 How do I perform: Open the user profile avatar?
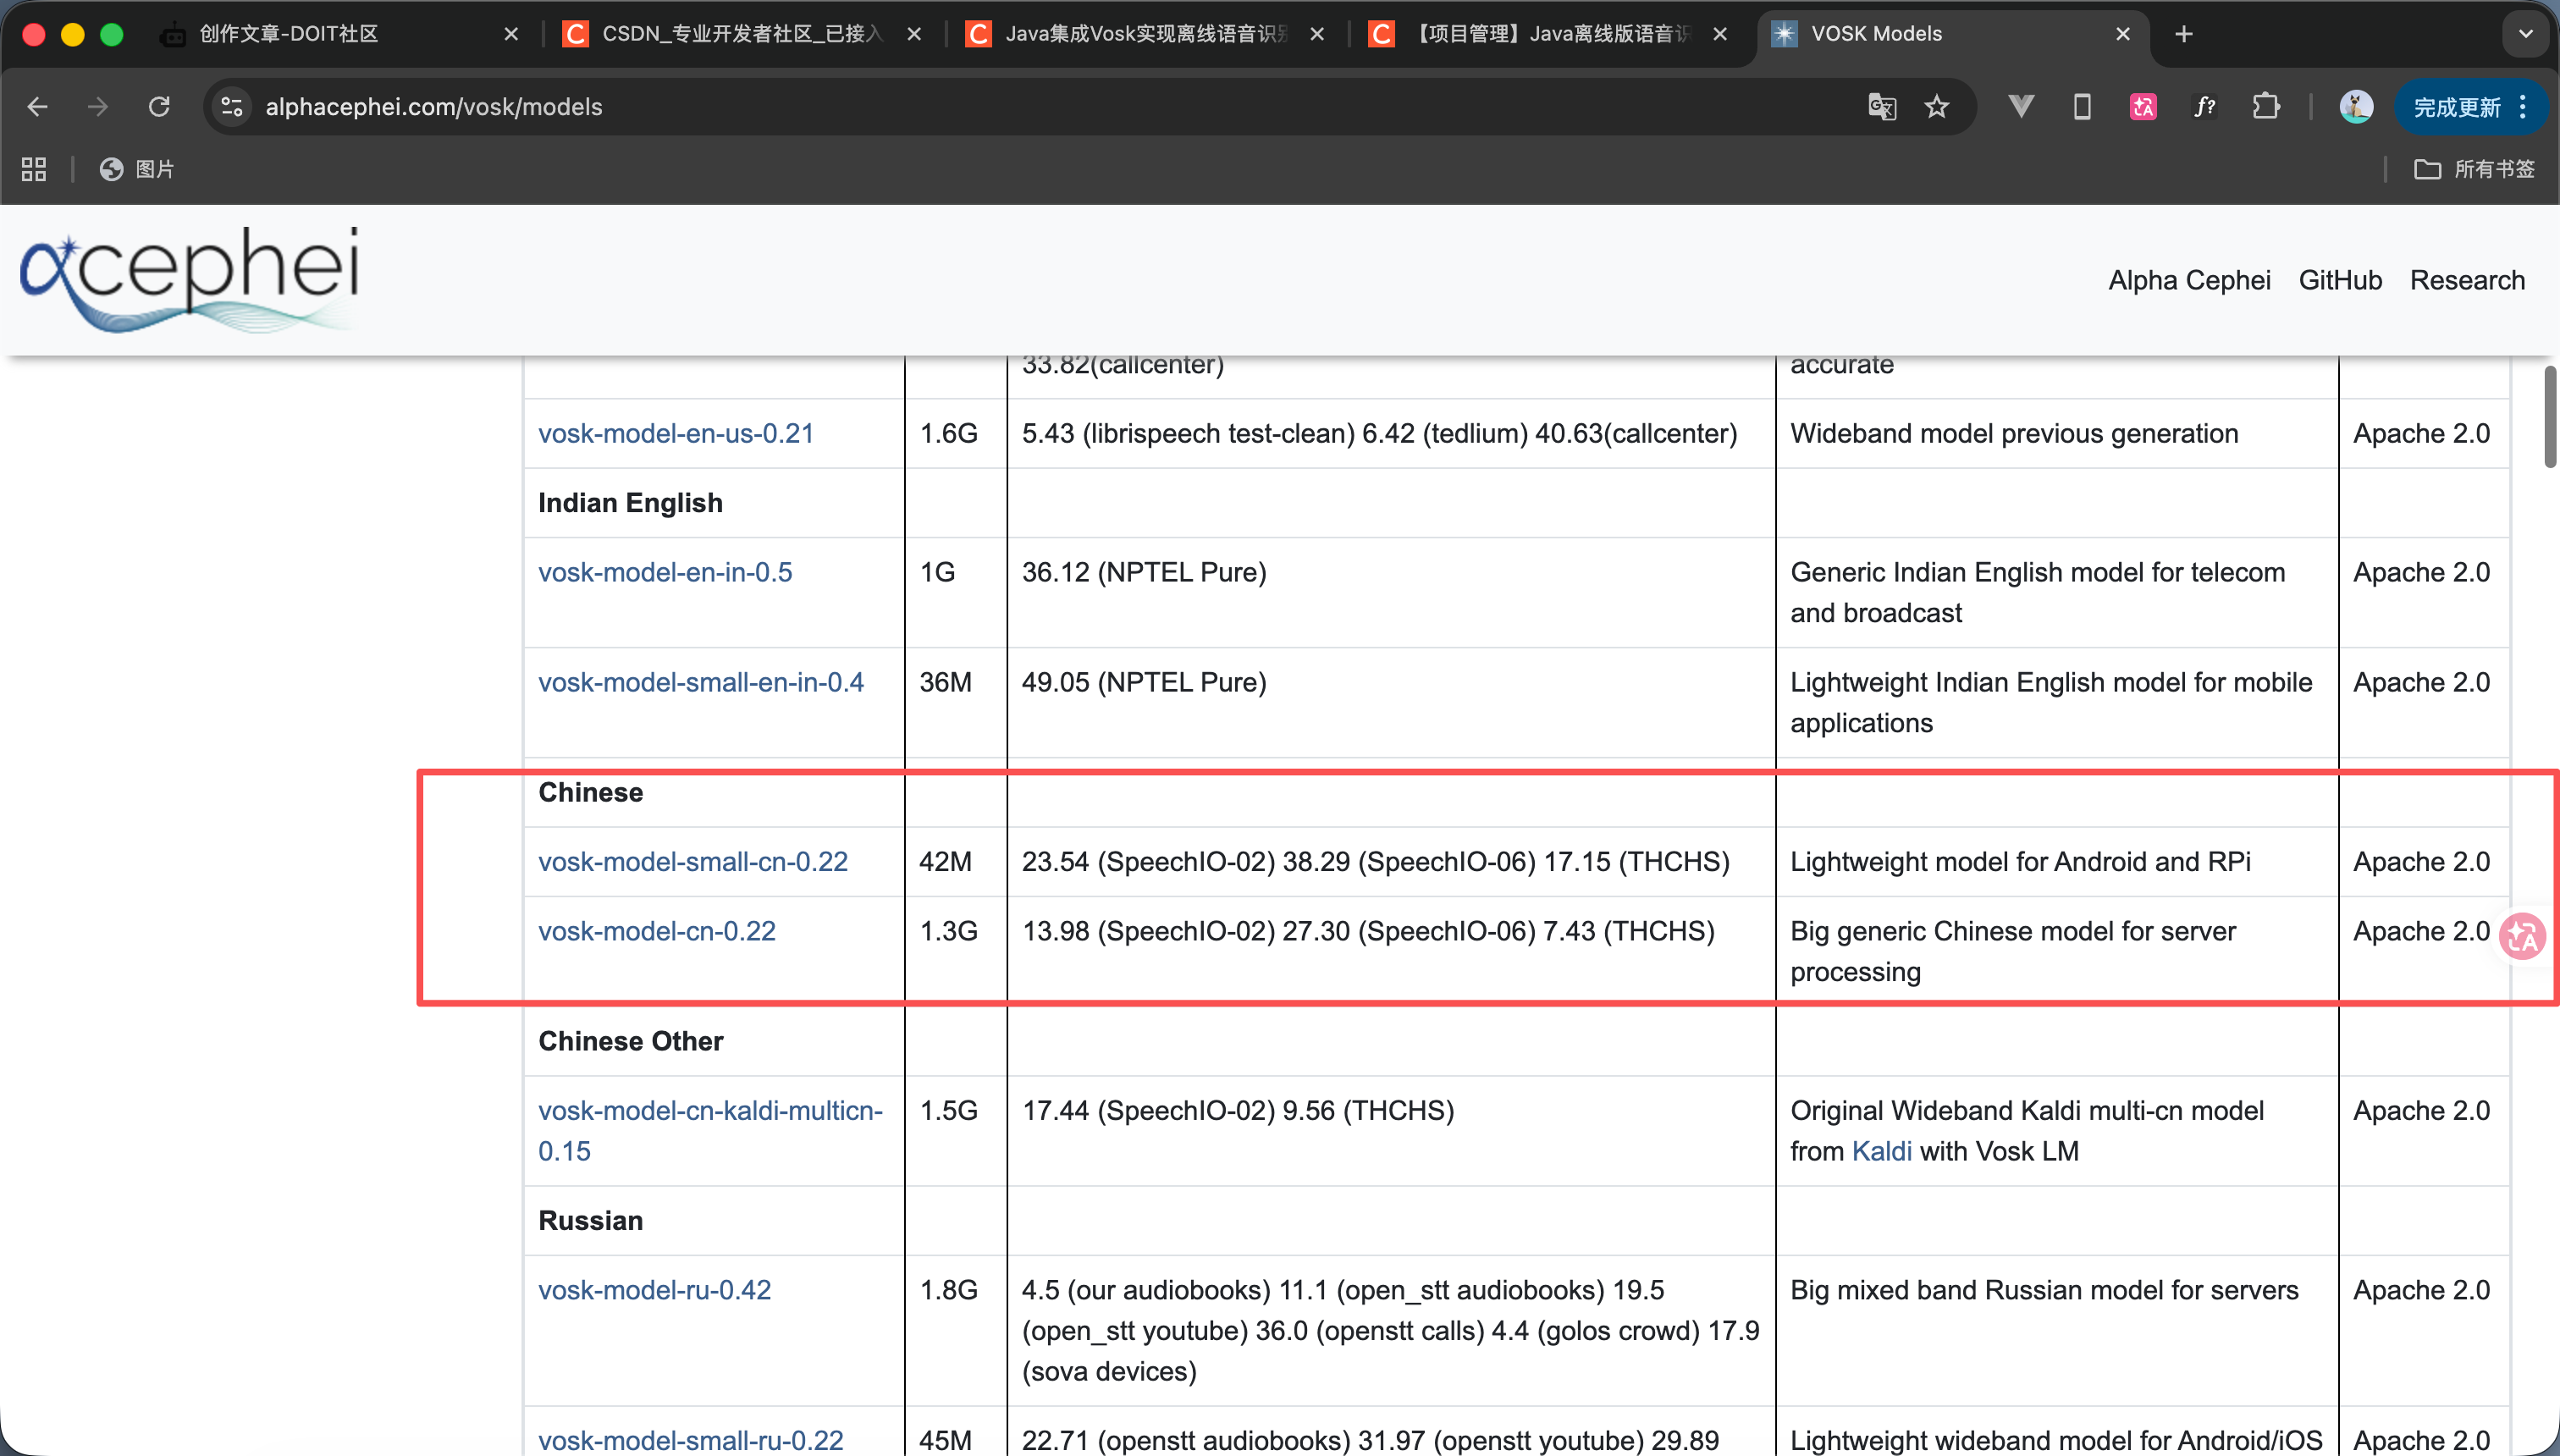2356,107
